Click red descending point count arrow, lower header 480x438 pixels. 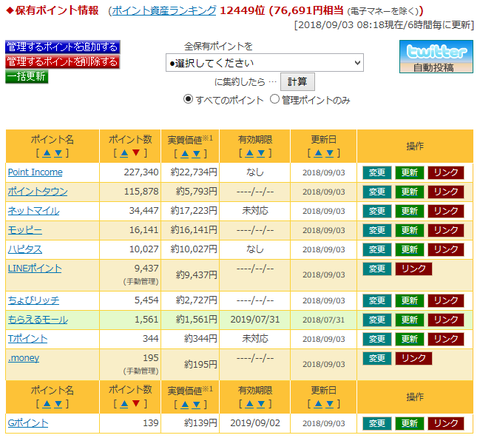(x=136, y=404)
